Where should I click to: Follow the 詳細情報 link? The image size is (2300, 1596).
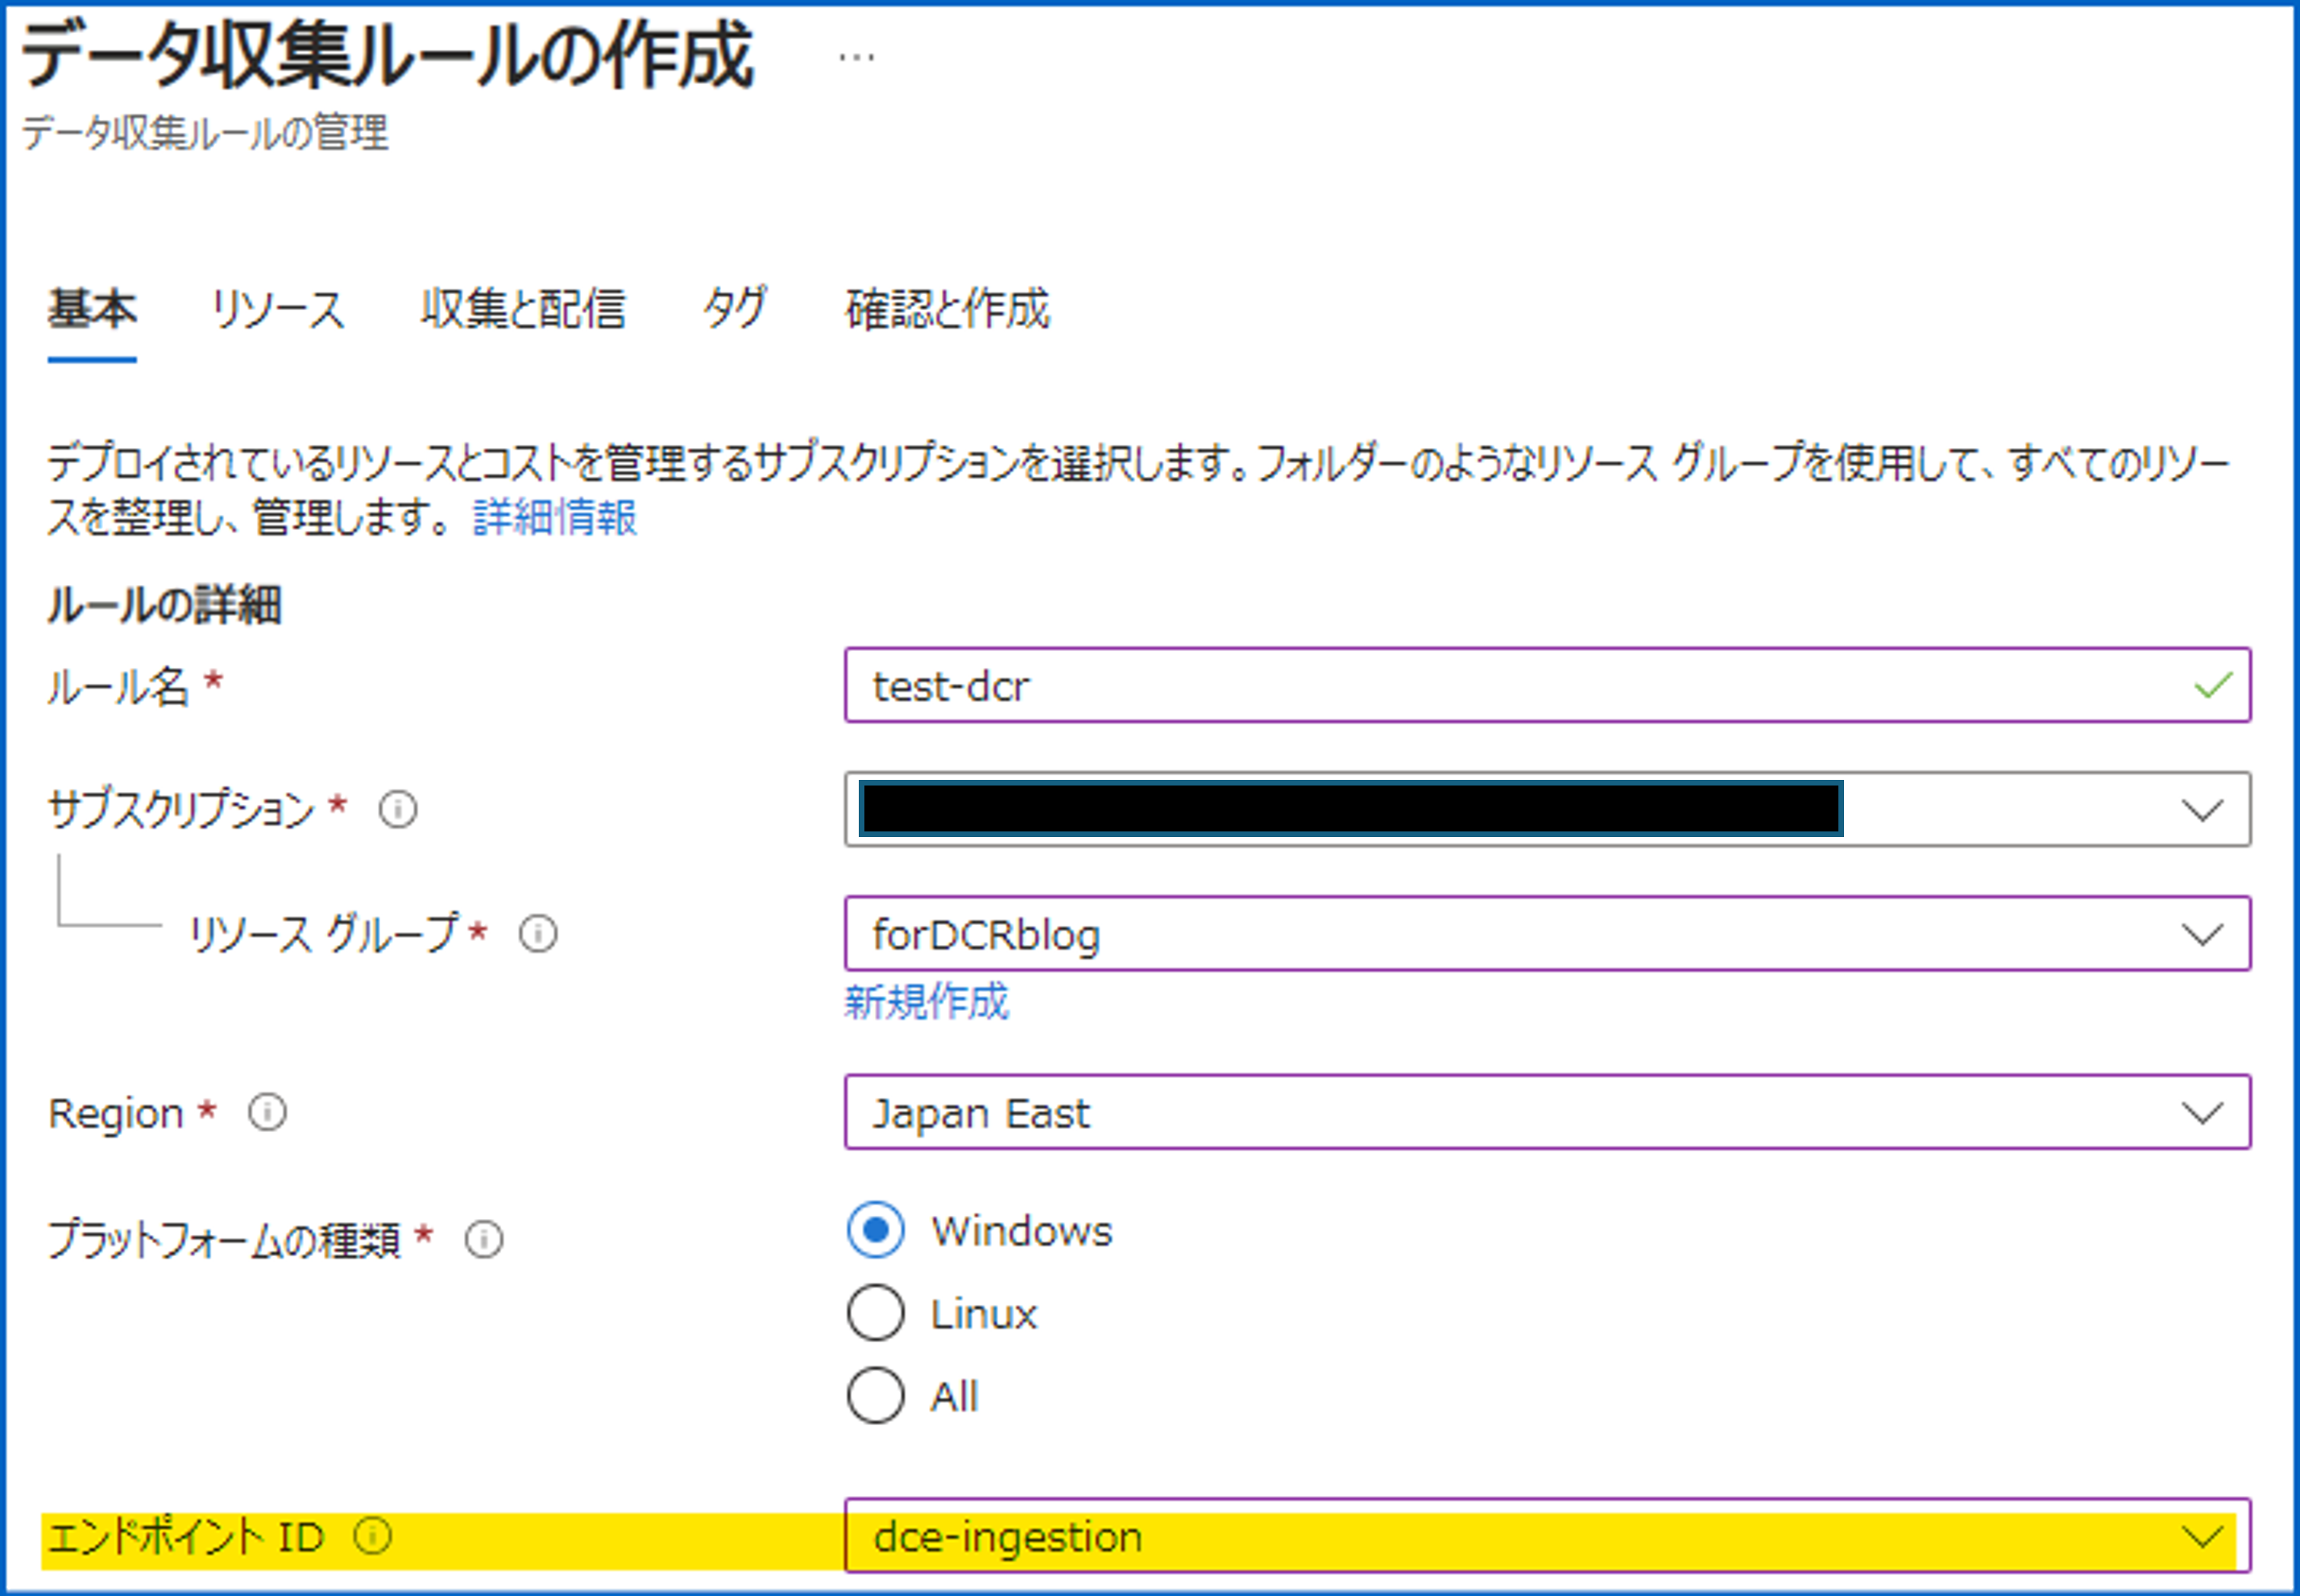click(x=555, y=517)
